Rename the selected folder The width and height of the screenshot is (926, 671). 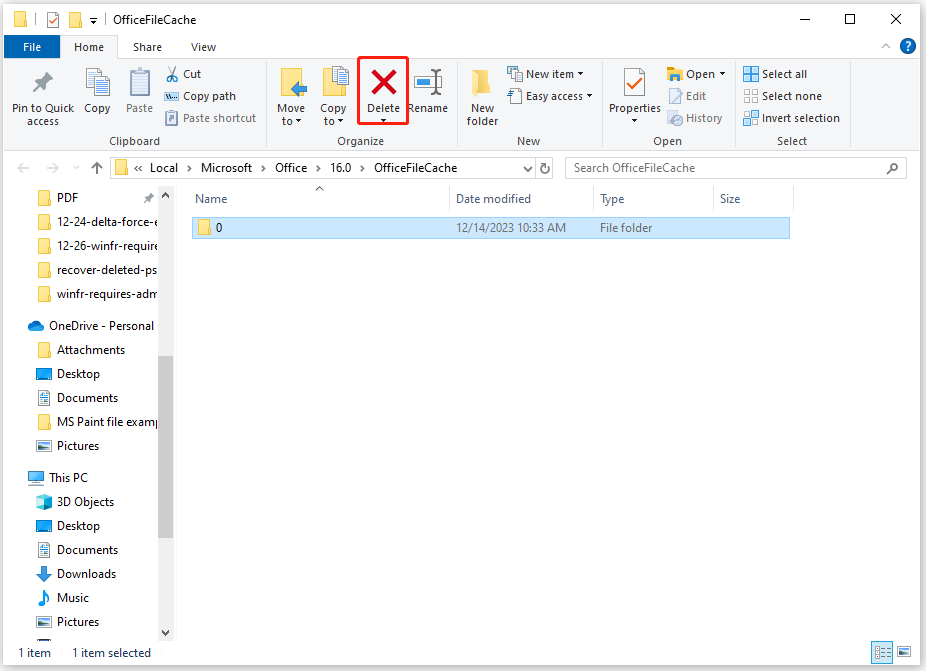pyautogui.click(x=428, y=92)
